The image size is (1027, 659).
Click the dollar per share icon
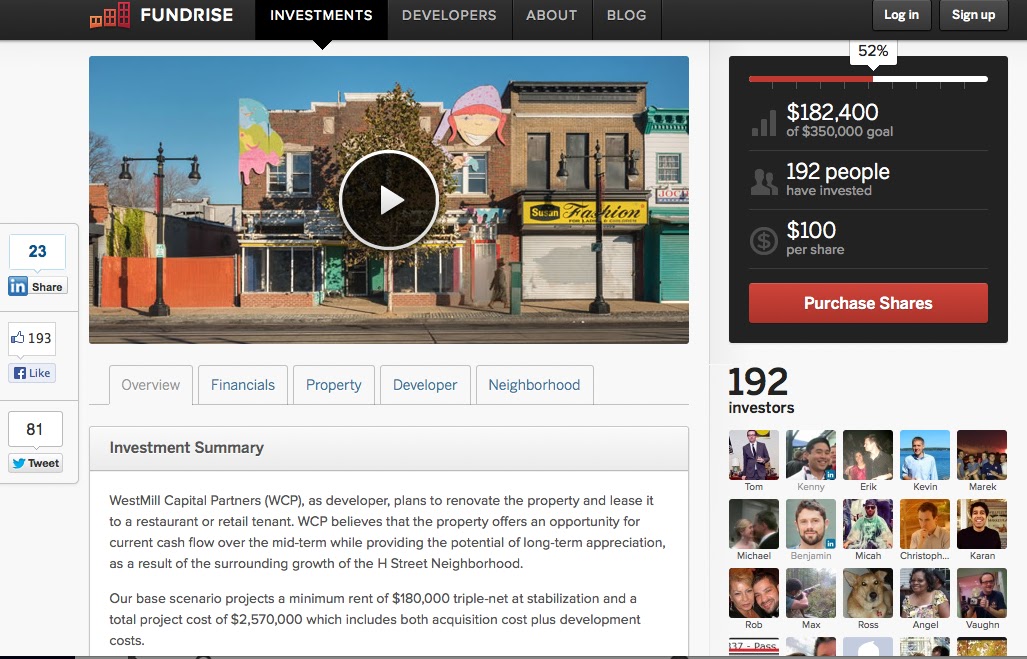pos(764,240)
